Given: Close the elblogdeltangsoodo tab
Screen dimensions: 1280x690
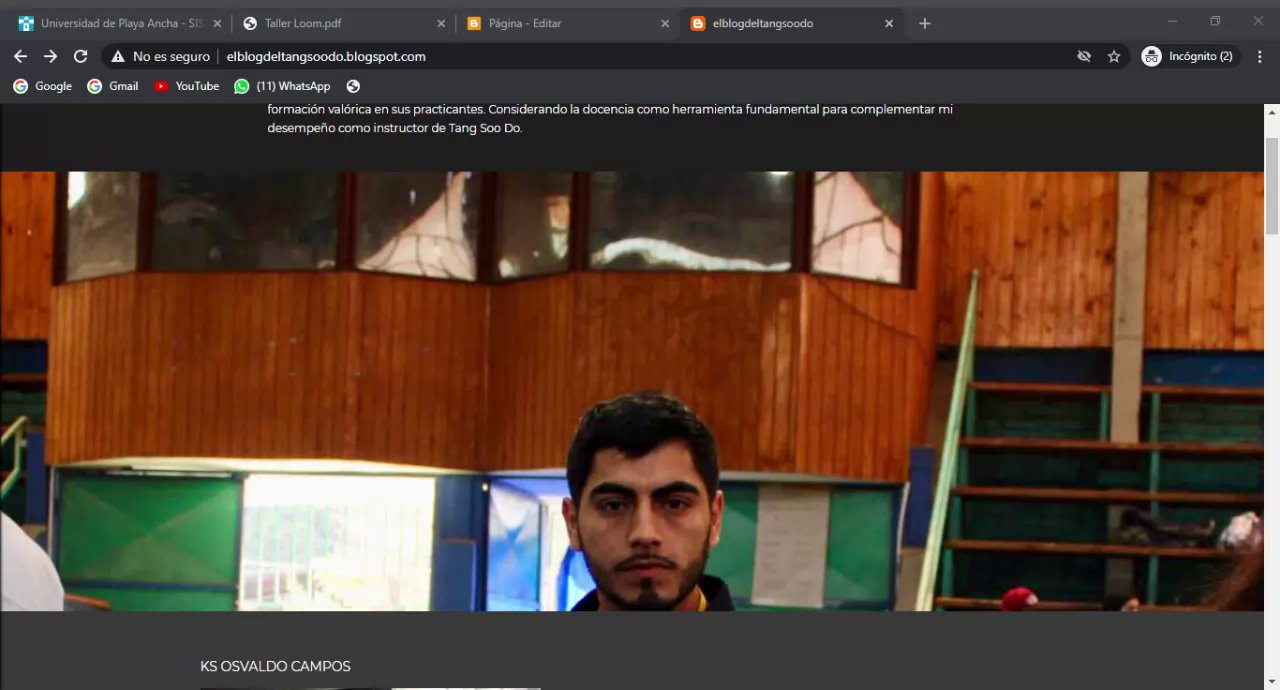Looking at the screenshot, I should pos(889,23).
